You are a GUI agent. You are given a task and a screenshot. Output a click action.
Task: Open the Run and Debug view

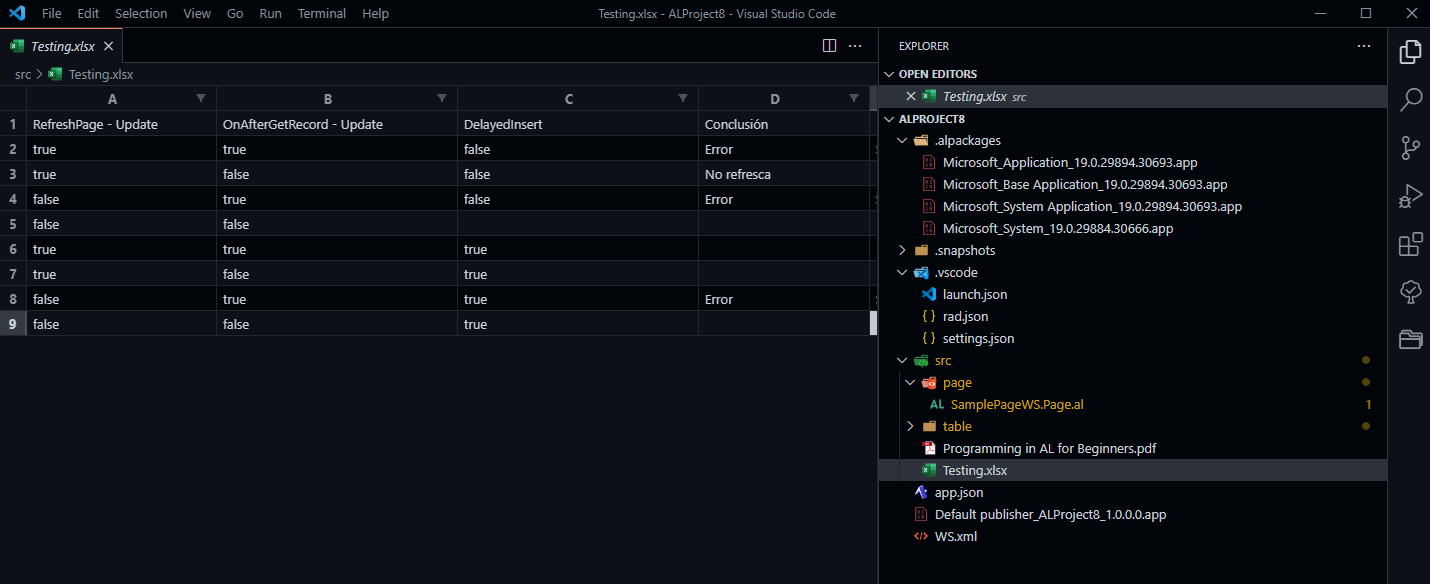(x=1410, y=195)
